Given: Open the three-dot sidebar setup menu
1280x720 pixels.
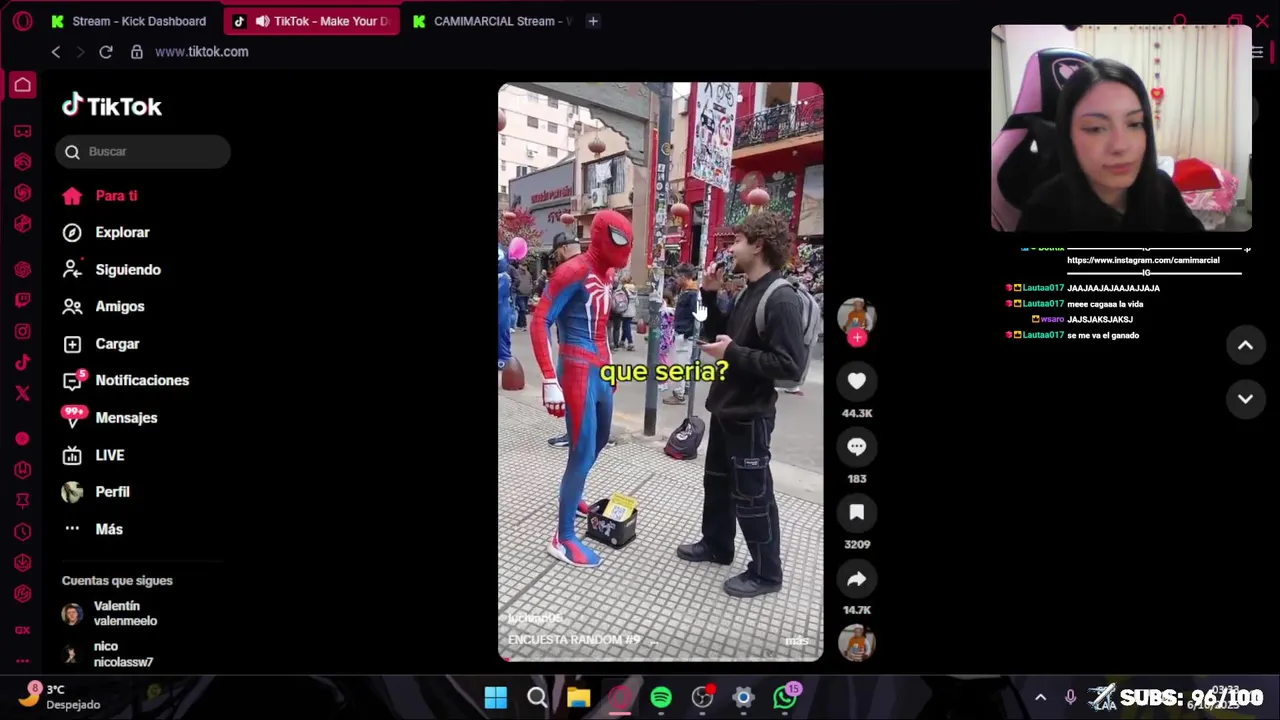Looking at the screenshot, I should 22,660.
